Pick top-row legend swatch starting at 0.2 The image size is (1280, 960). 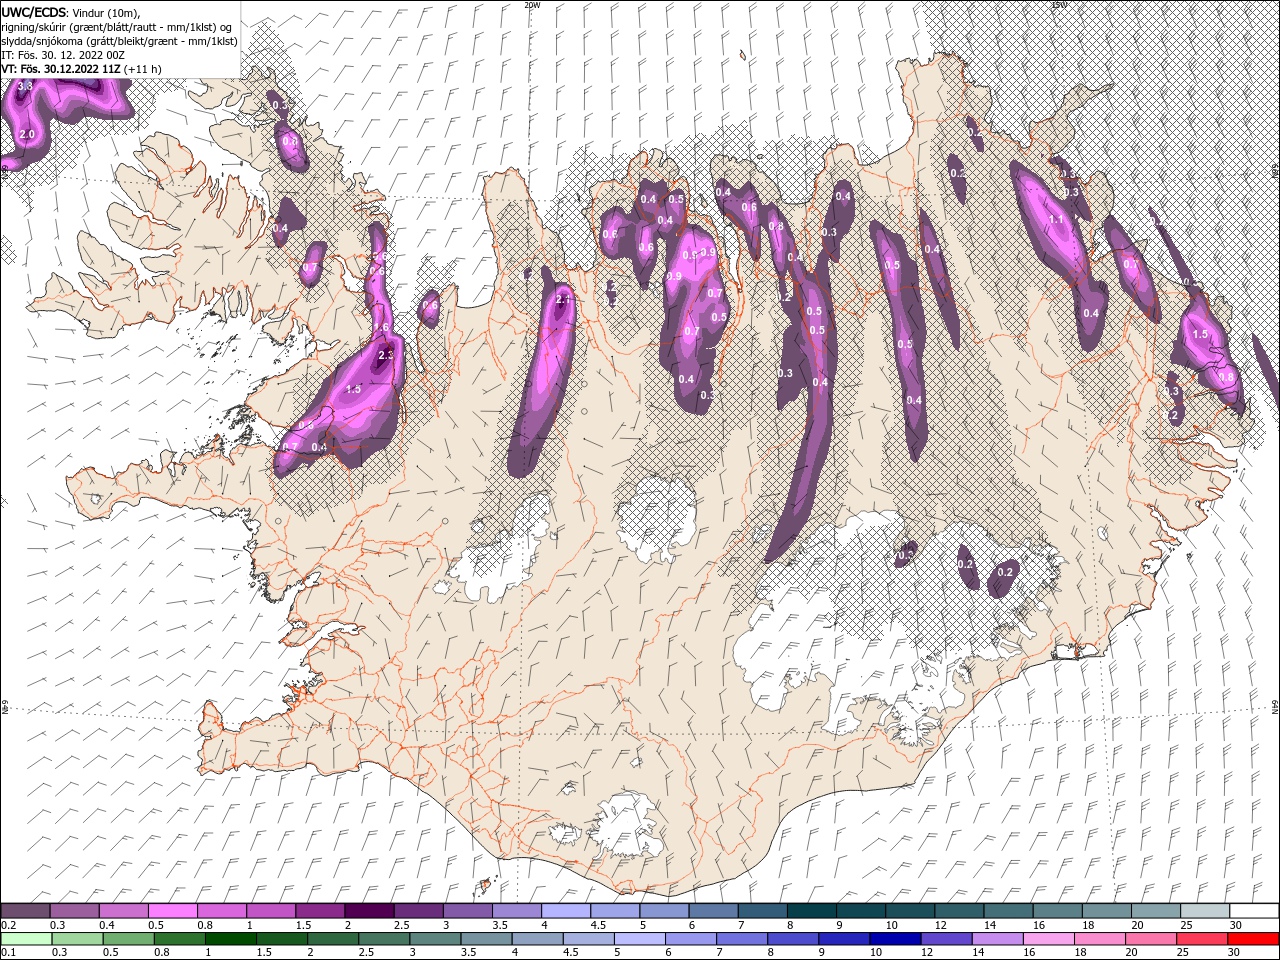point(25,910)
